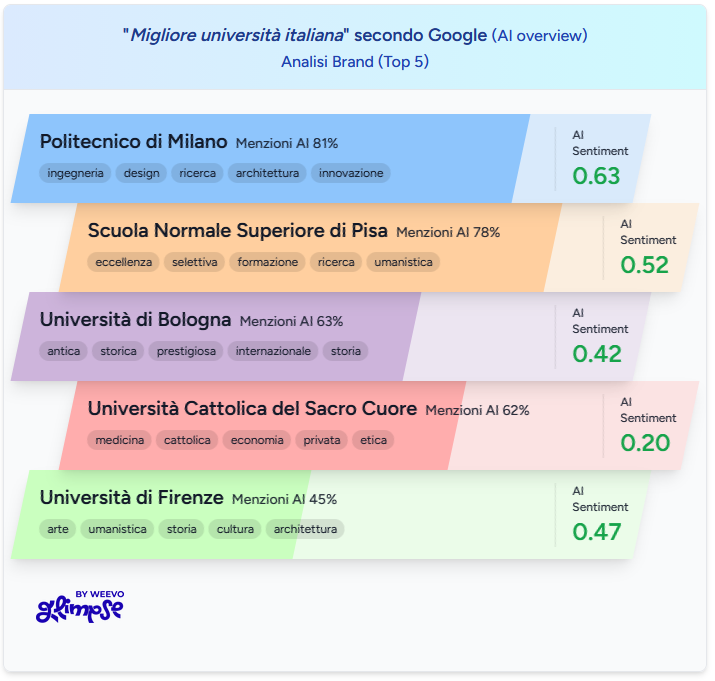The width and height of the screenshot is (715, 681).
Task: Click the "ingegneria" tag
Action: point(75,173)
